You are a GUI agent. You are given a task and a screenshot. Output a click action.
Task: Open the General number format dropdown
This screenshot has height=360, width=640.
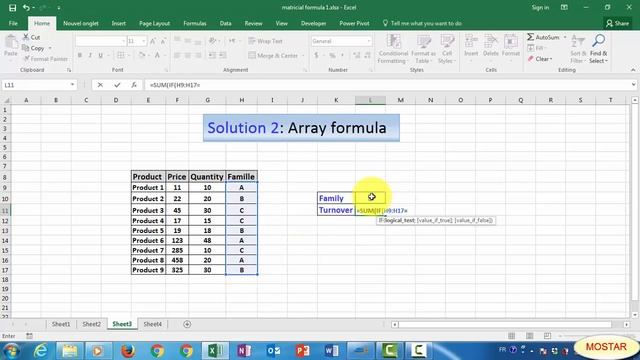click(369, 41)
